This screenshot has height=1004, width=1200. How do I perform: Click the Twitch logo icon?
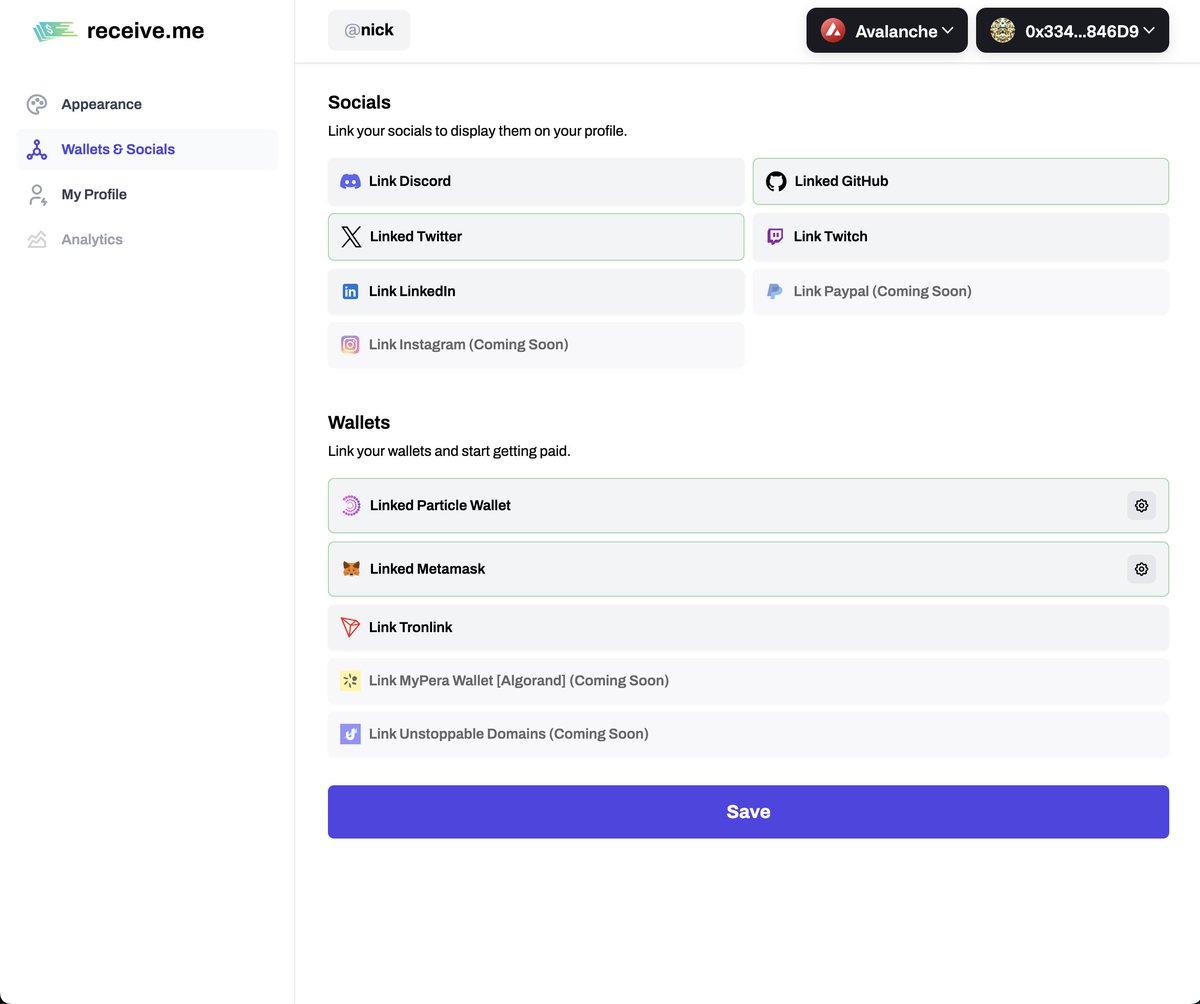(x=775, y=237)
